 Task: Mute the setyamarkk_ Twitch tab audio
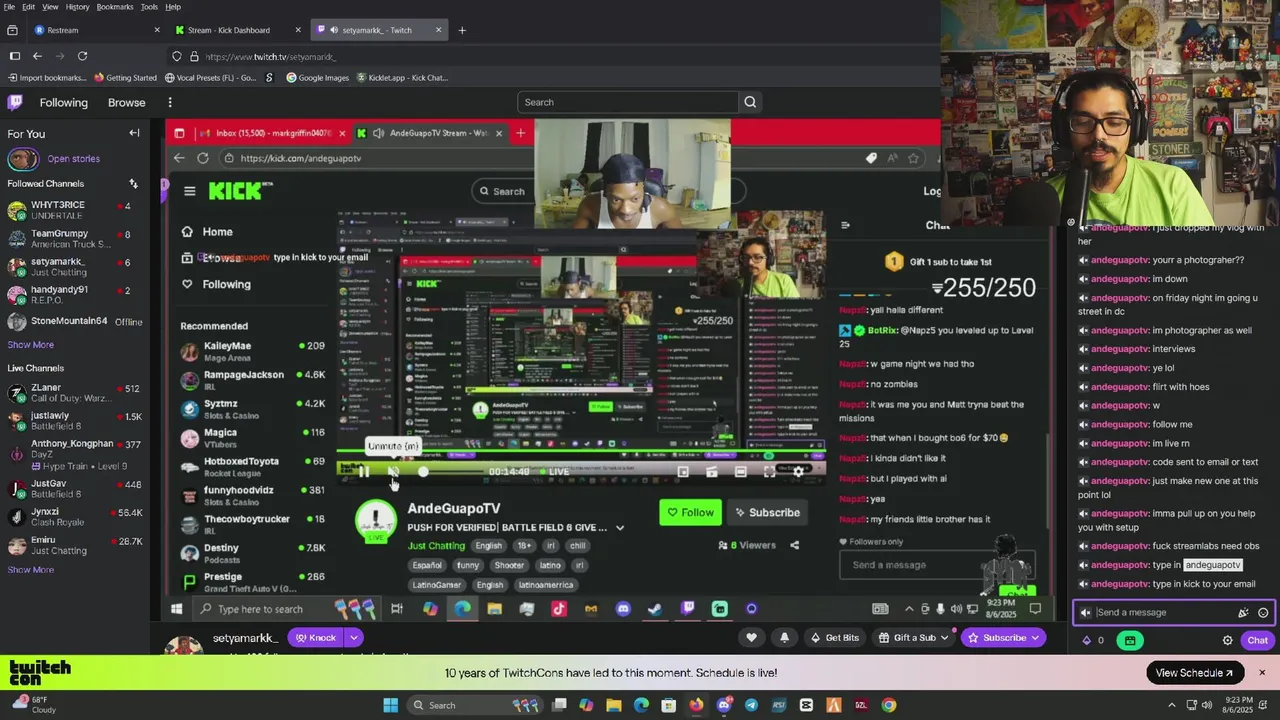[333, 30]
